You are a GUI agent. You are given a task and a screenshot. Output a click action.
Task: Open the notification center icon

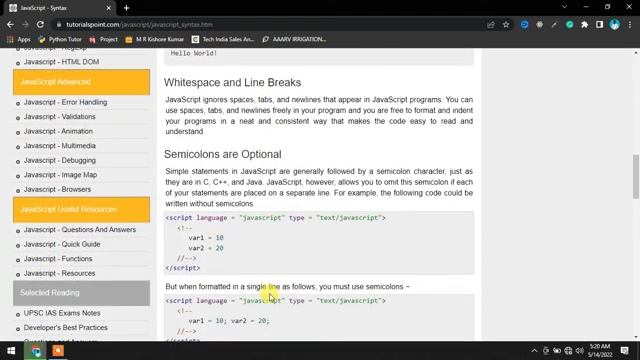coord(624,351)
